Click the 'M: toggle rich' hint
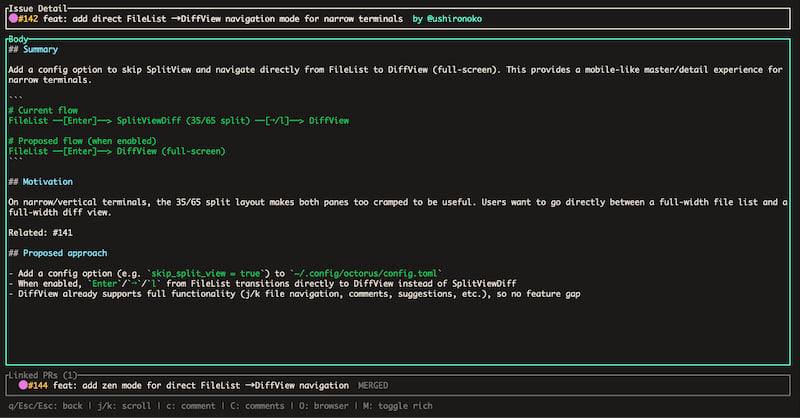 (397, 406)
